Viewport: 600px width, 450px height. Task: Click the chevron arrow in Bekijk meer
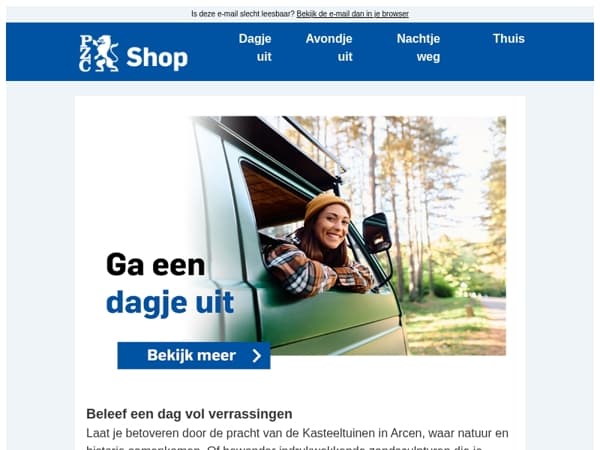(257, 355)
